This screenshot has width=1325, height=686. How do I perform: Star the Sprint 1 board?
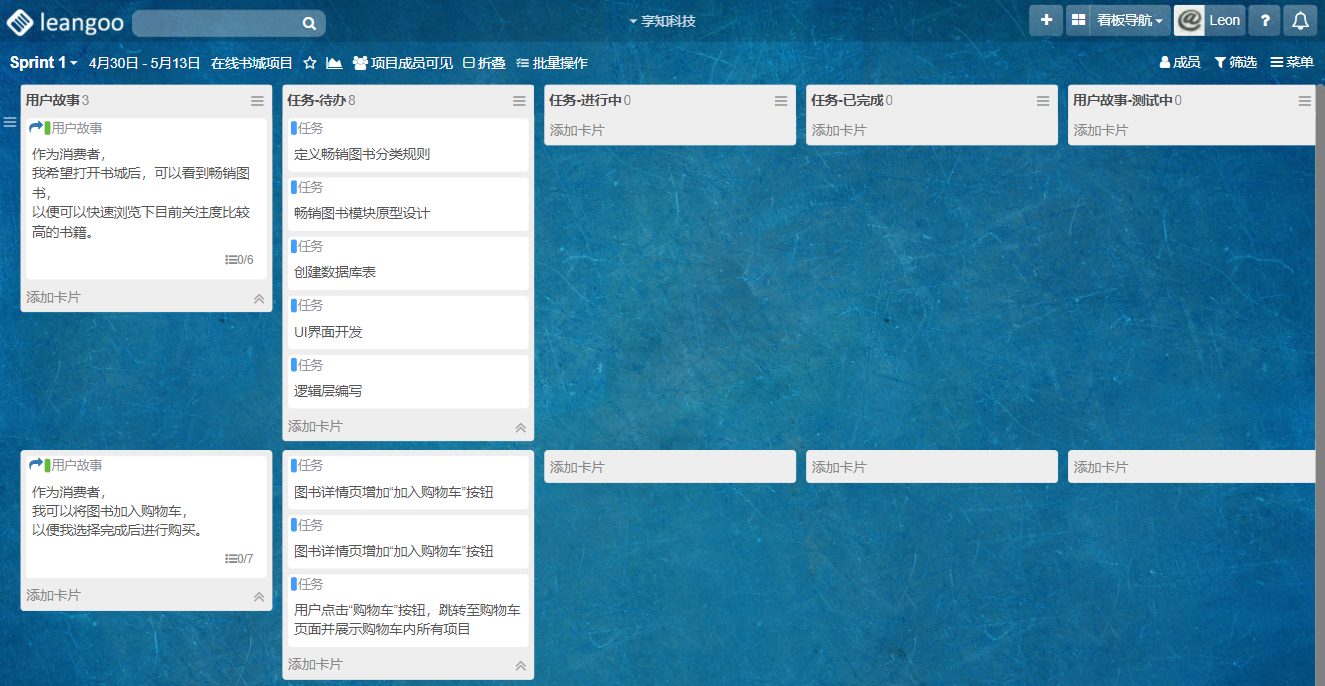pyautogui.click(x=310, y=63)
